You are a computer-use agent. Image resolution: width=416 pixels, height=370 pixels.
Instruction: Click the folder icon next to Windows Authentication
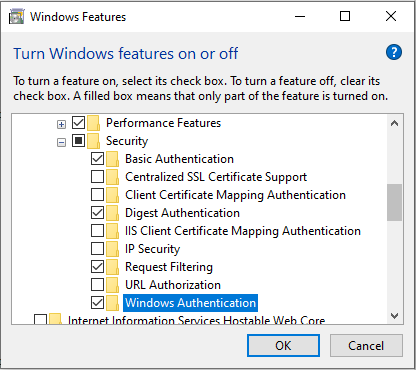tap(113, 303)
